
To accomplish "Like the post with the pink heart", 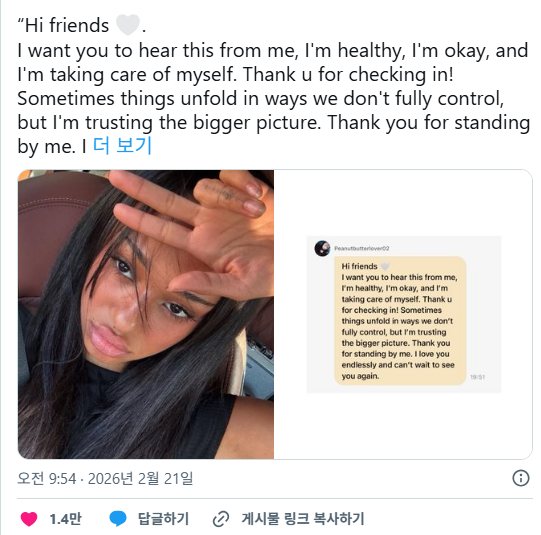I will tap(29, 519).
